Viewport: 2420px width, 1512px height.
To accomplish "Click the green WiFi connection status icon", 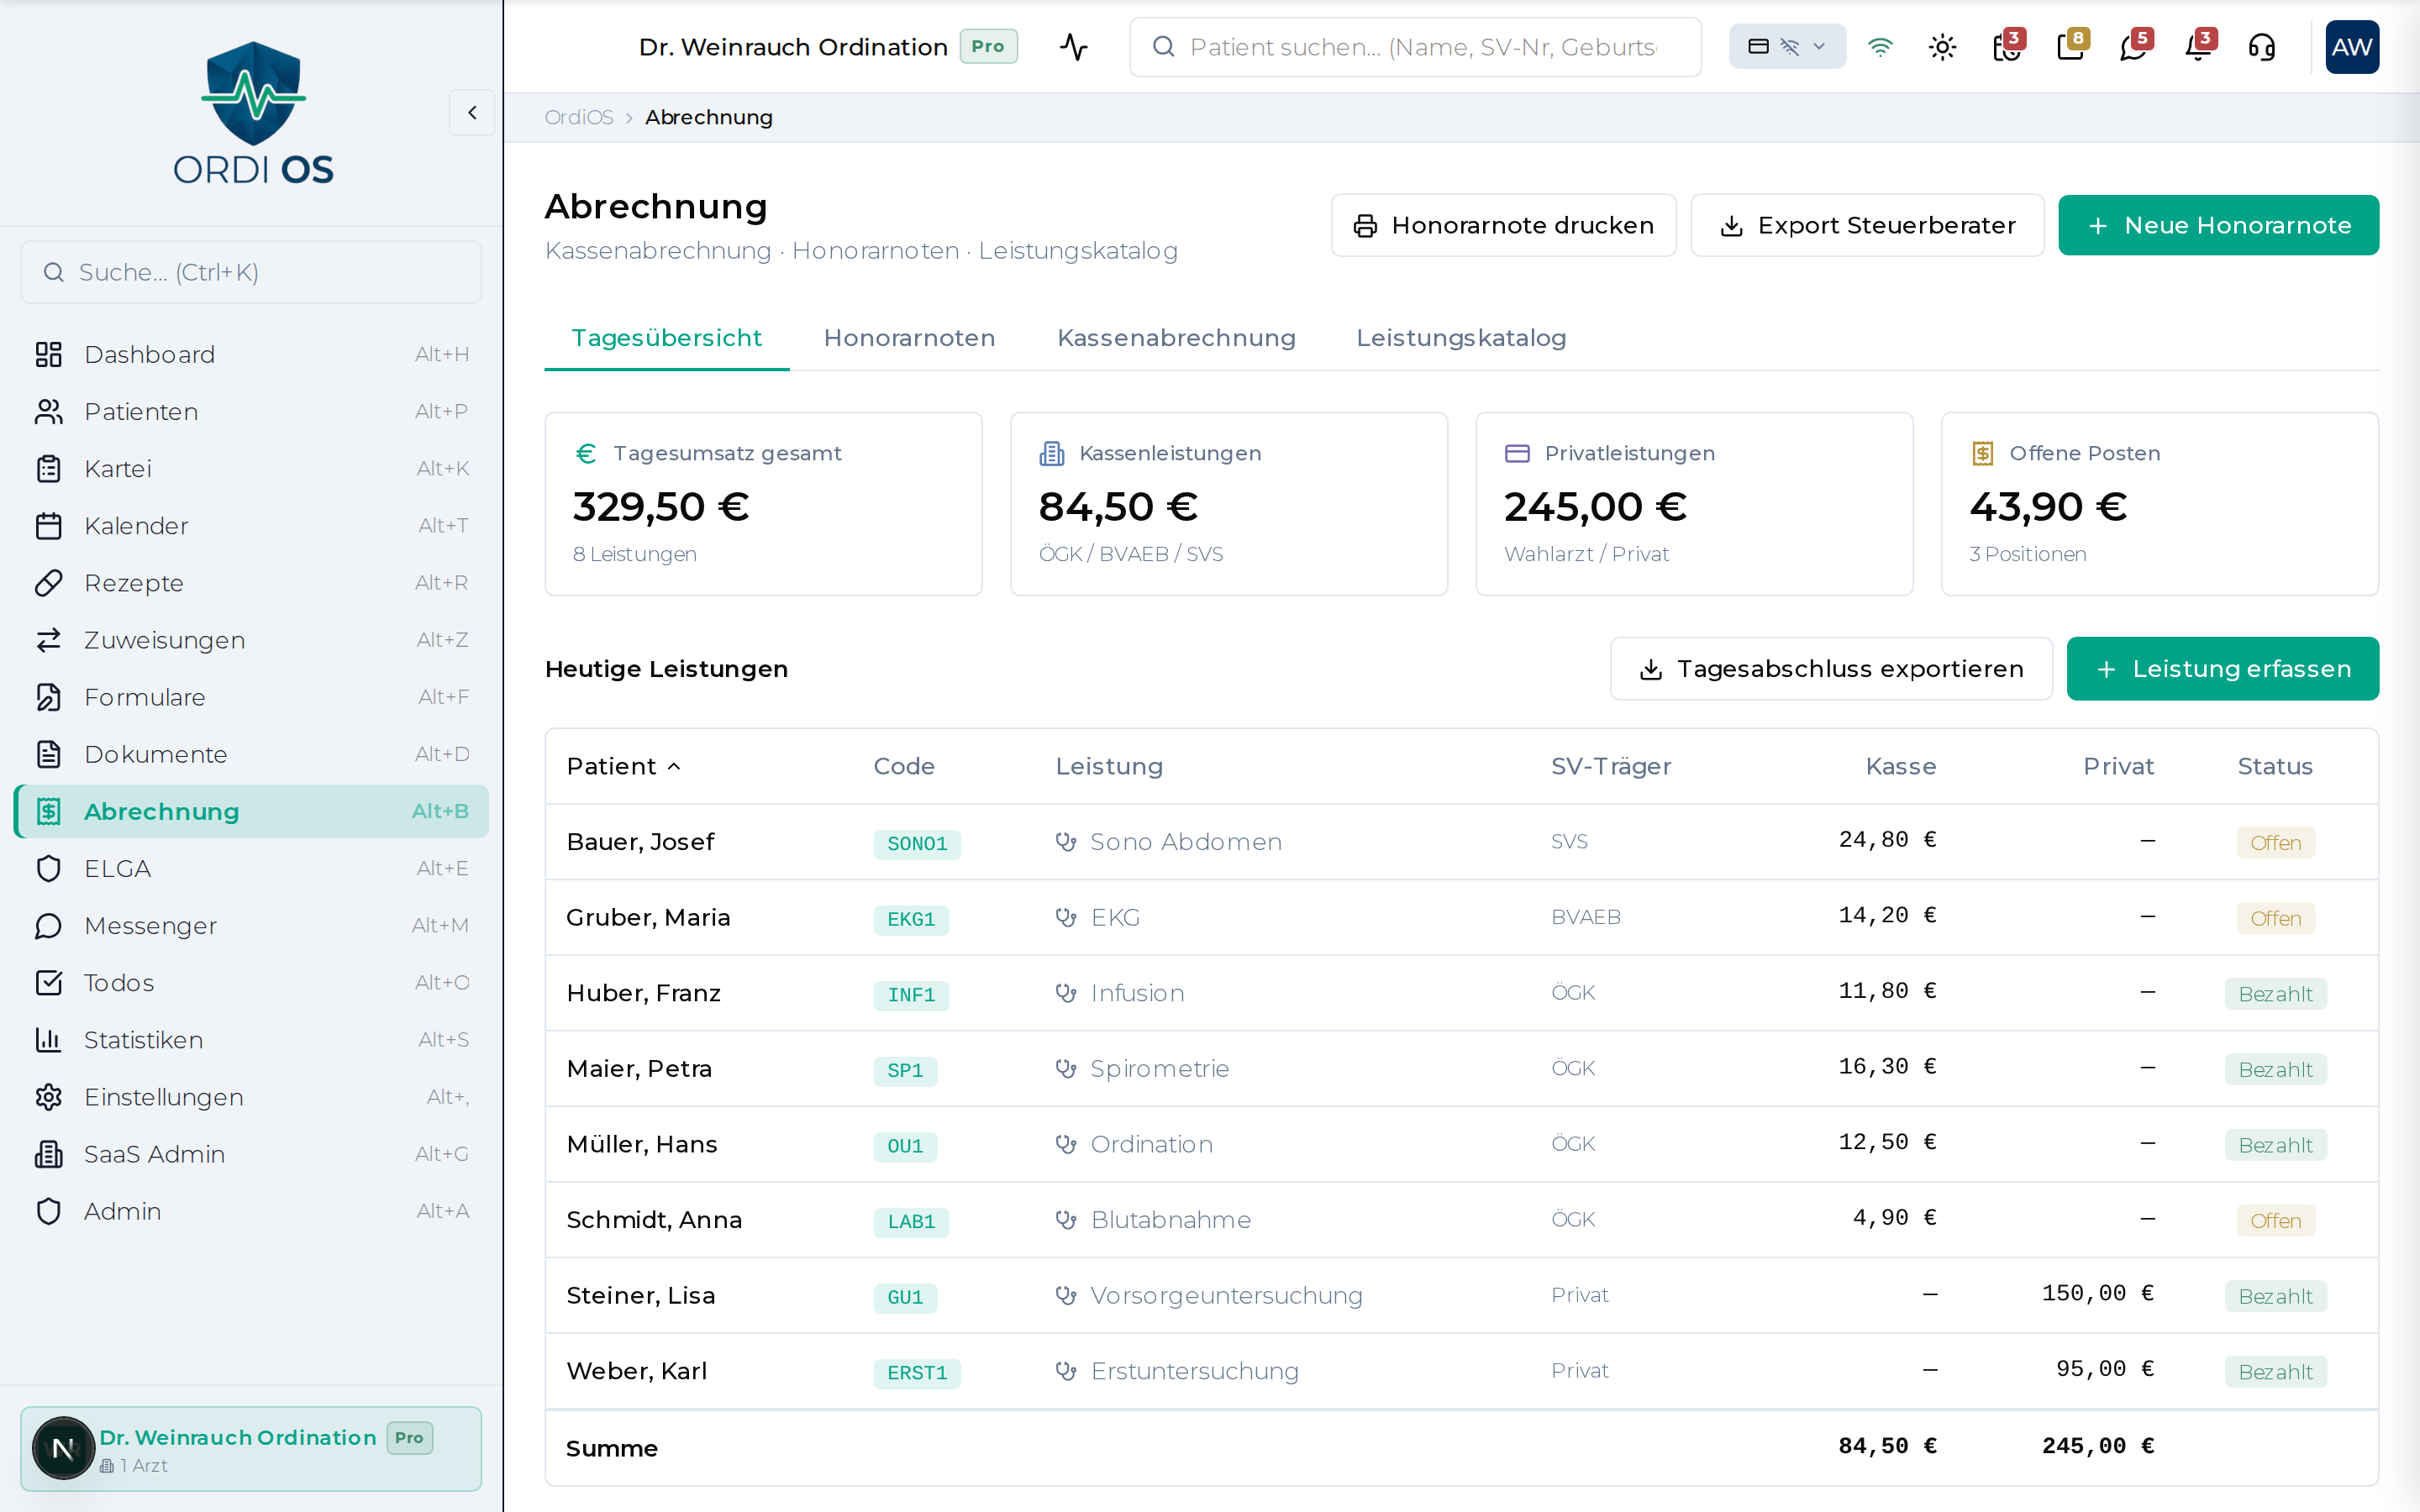I will pyautogui.click(x=1880, y=47).
